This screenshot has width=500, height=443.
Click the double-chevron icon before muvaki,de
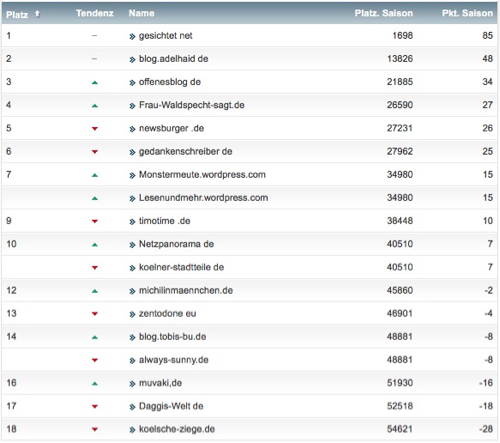point(132,384)
